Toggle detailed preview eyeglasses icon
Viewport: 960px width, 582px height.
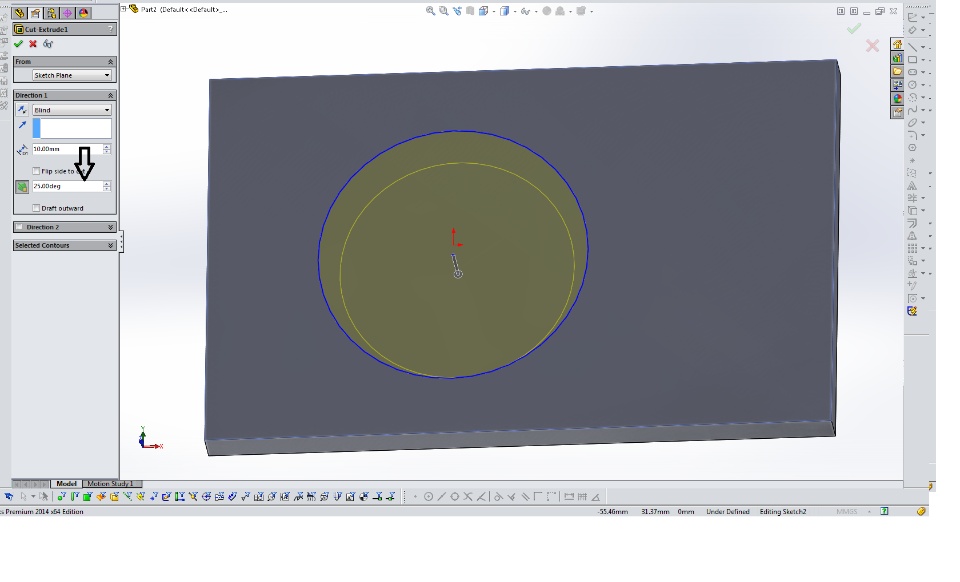point(48,44)
